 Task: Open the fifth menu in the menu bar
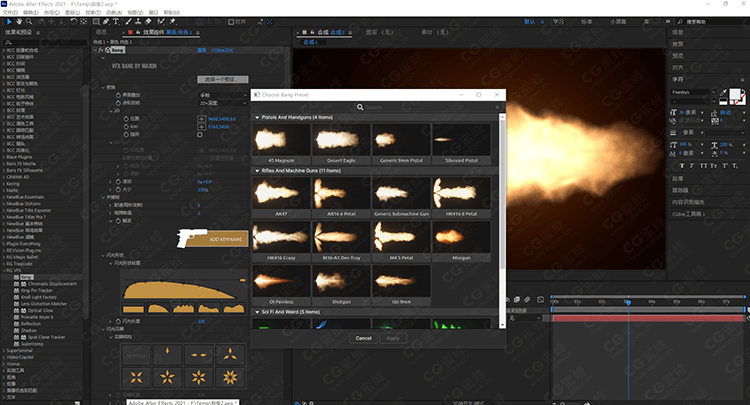click(93, 12)
